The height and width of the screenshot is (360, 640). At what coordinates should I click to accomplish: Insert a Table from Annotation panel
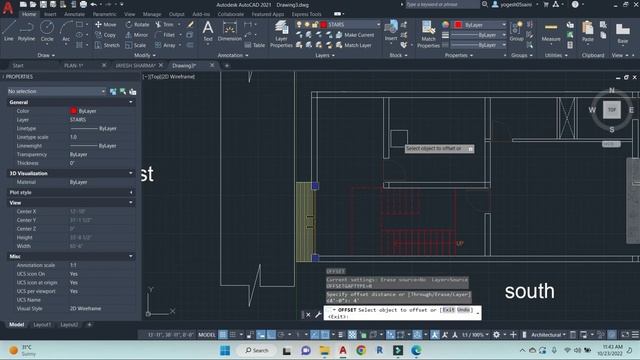pyautogui.click(x=255, y=45)
